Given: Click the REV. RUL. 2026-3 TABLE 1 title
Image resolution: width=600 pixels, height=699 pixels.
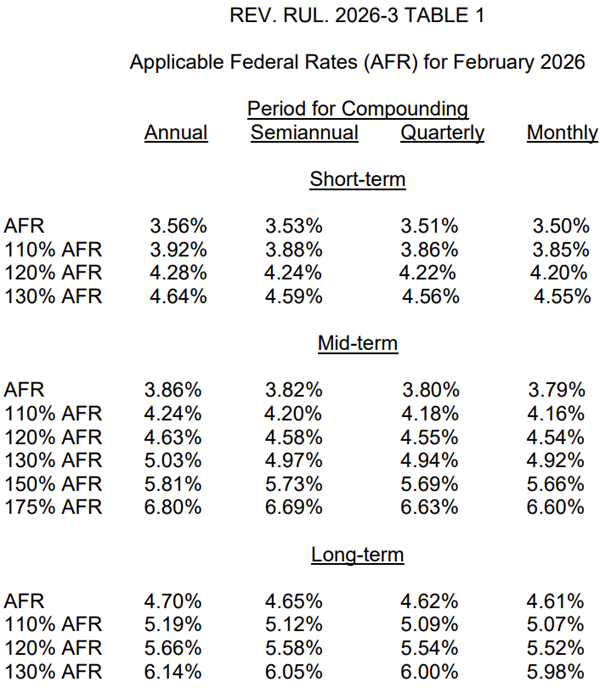Looking at the screenshot, I should 357,16.
